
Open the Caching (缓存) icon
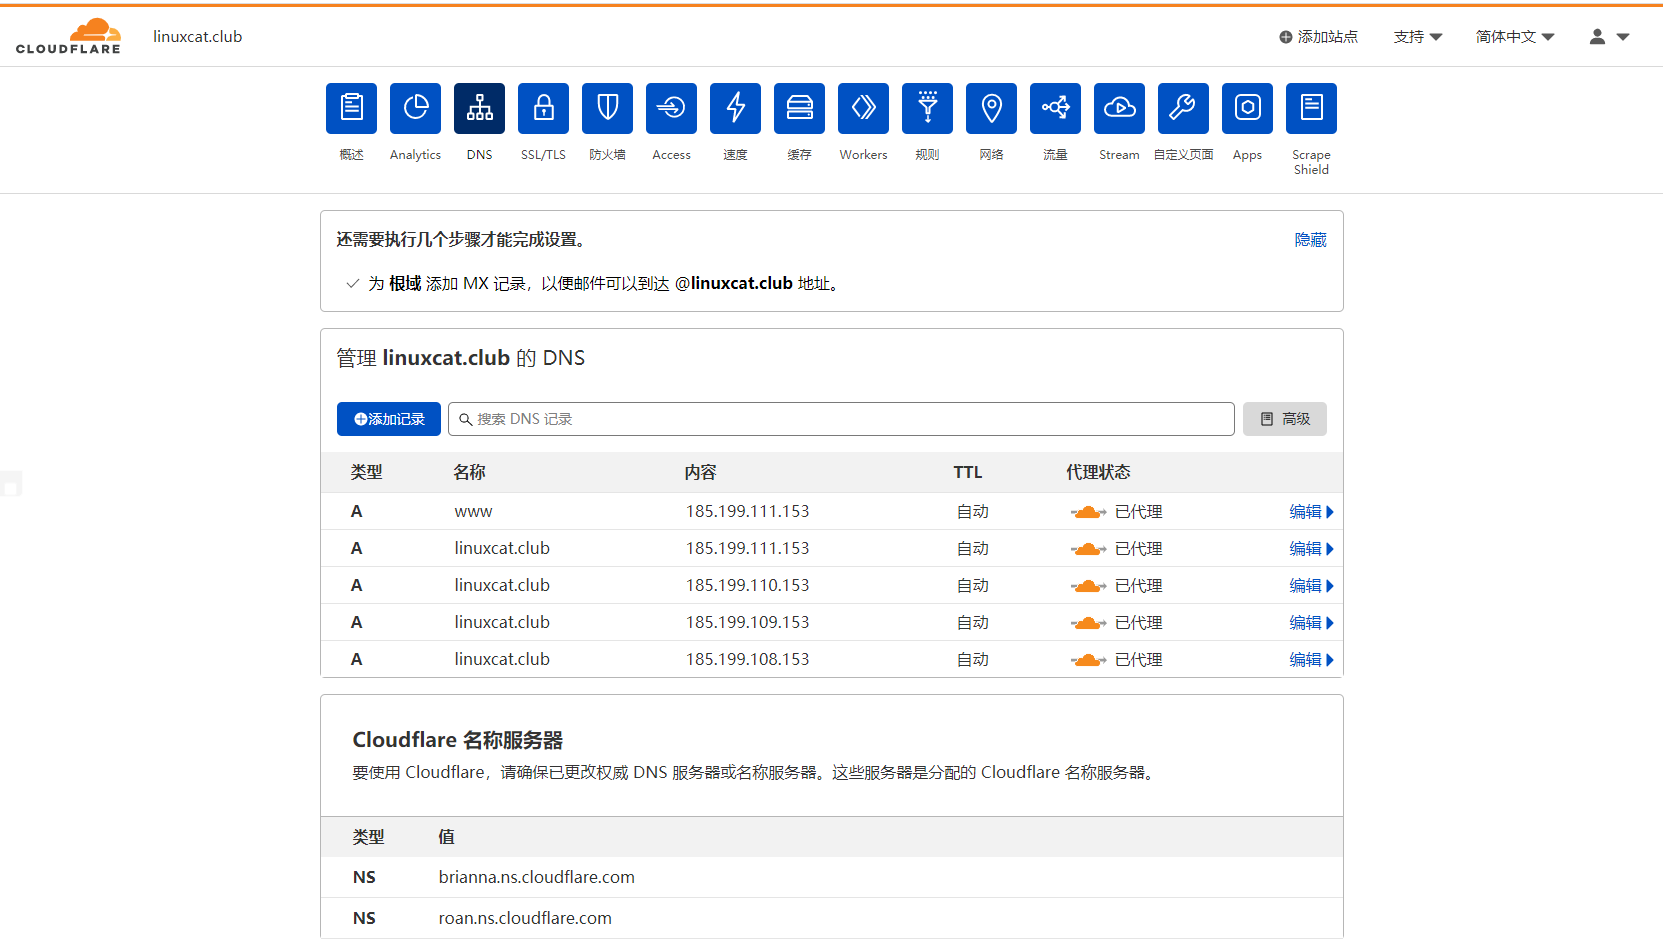(x=799, y=108)
